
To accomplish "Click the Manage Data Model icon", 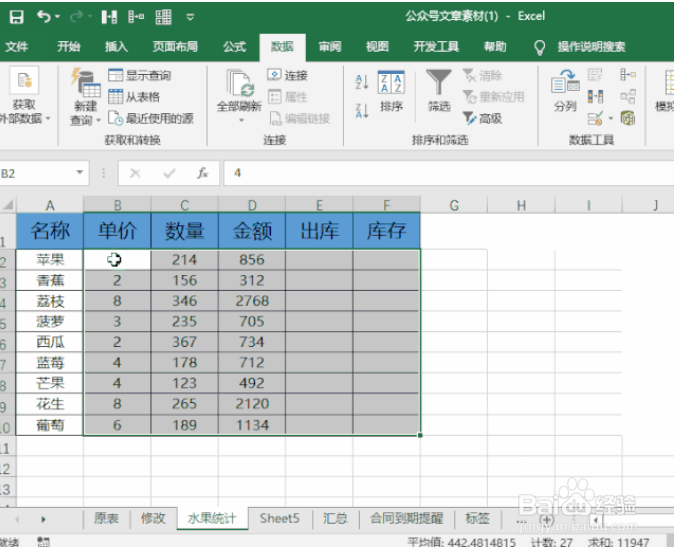I will [628, 118].
